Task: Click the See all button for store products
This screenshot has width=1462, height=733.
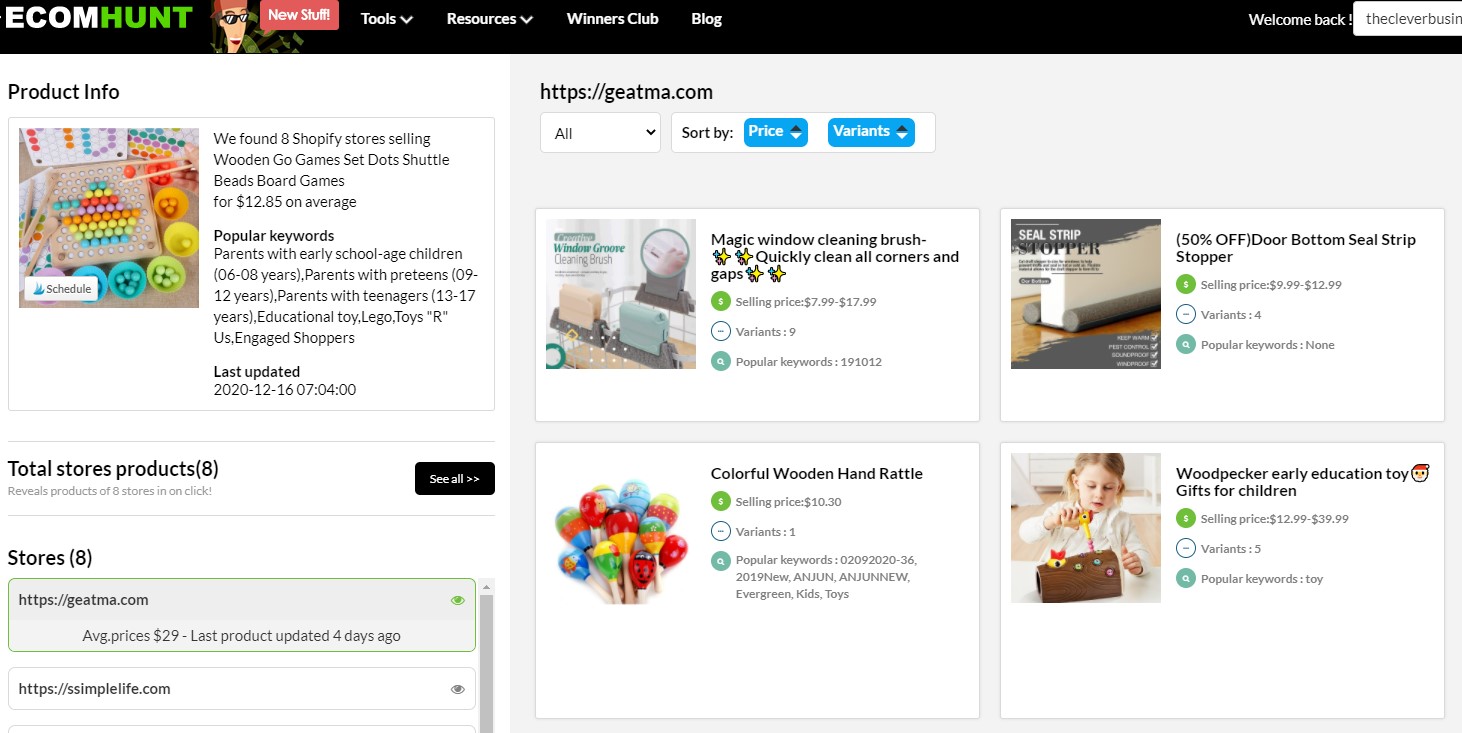Action: point(455,478)
